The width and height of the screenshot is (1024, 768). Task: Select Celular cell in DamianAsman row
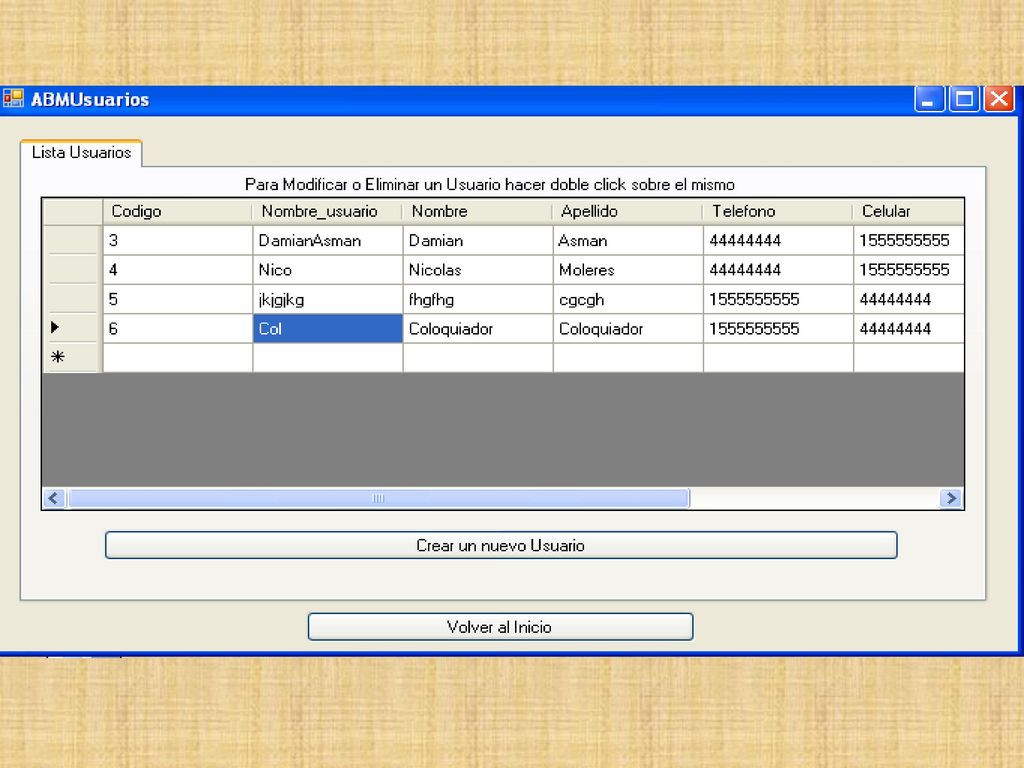[x=909, y=240]
